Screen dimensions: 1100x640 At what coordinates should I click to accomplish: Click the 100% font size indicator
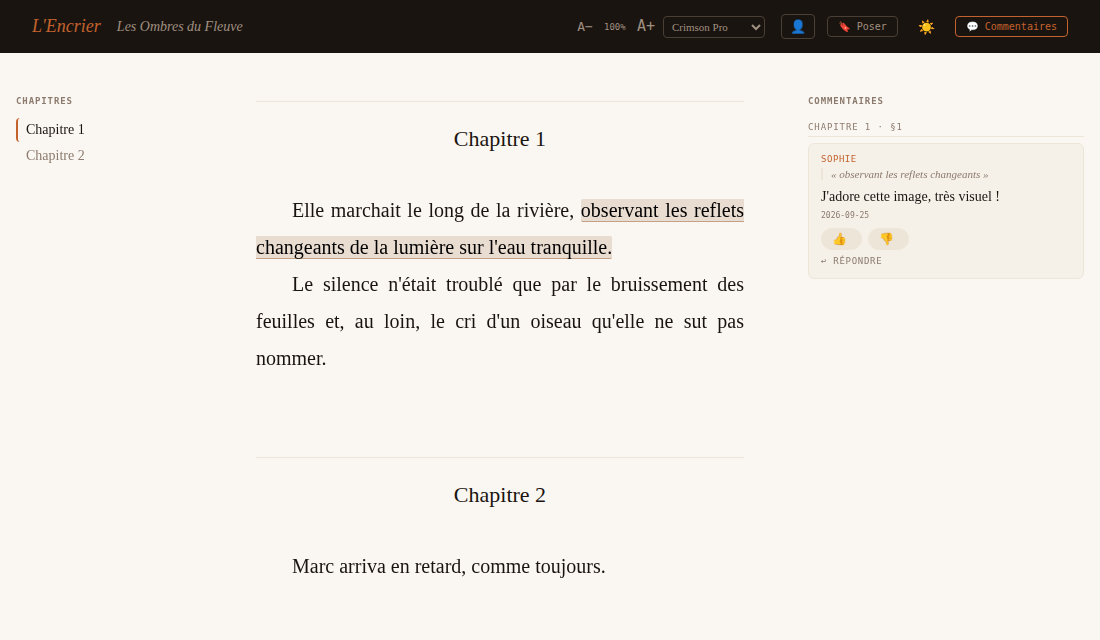[x=615, y=27]
